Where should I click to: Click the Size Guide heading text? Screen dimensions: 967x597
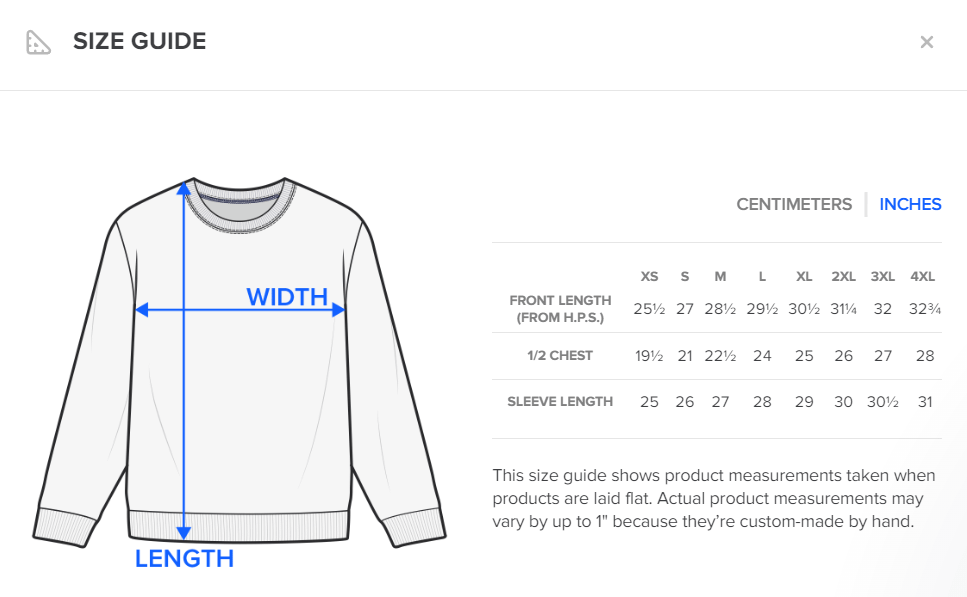[139, 42]
